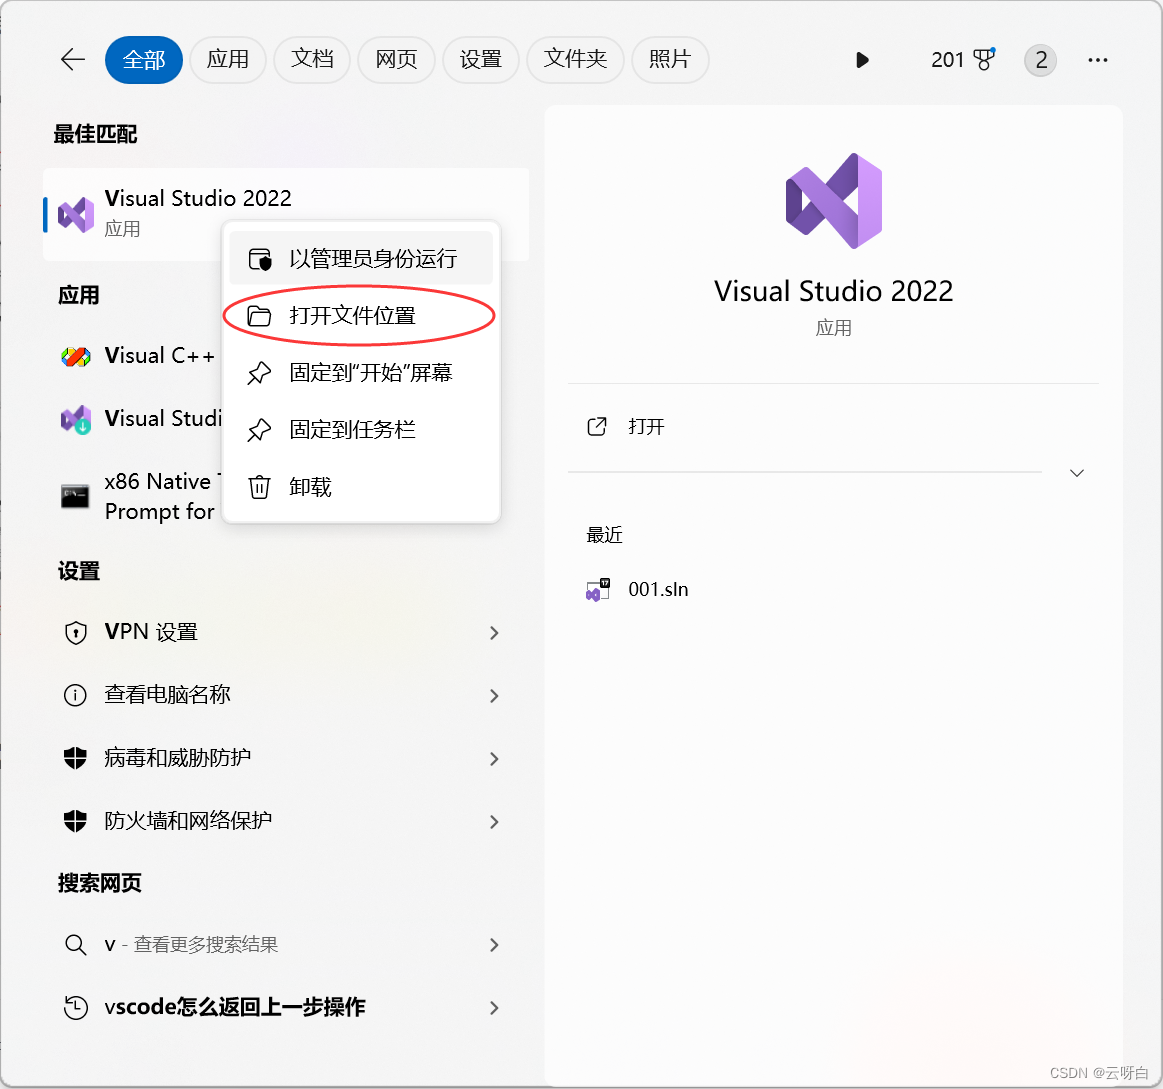Select the 全部 filter tab
Image resolution: width=1163 pixels, height=1089 pixels.
click(144, 59)
